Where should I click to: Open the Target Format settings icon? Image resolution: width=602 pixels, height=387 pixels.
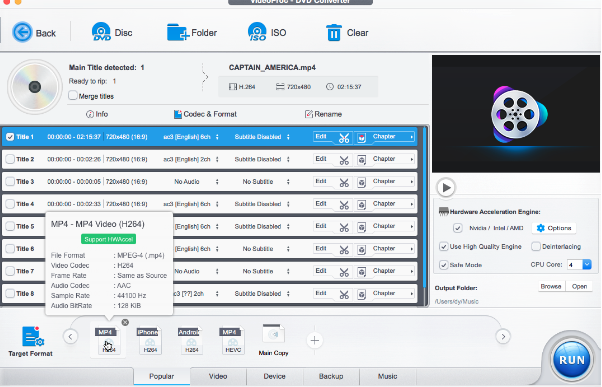coord(32,337)
